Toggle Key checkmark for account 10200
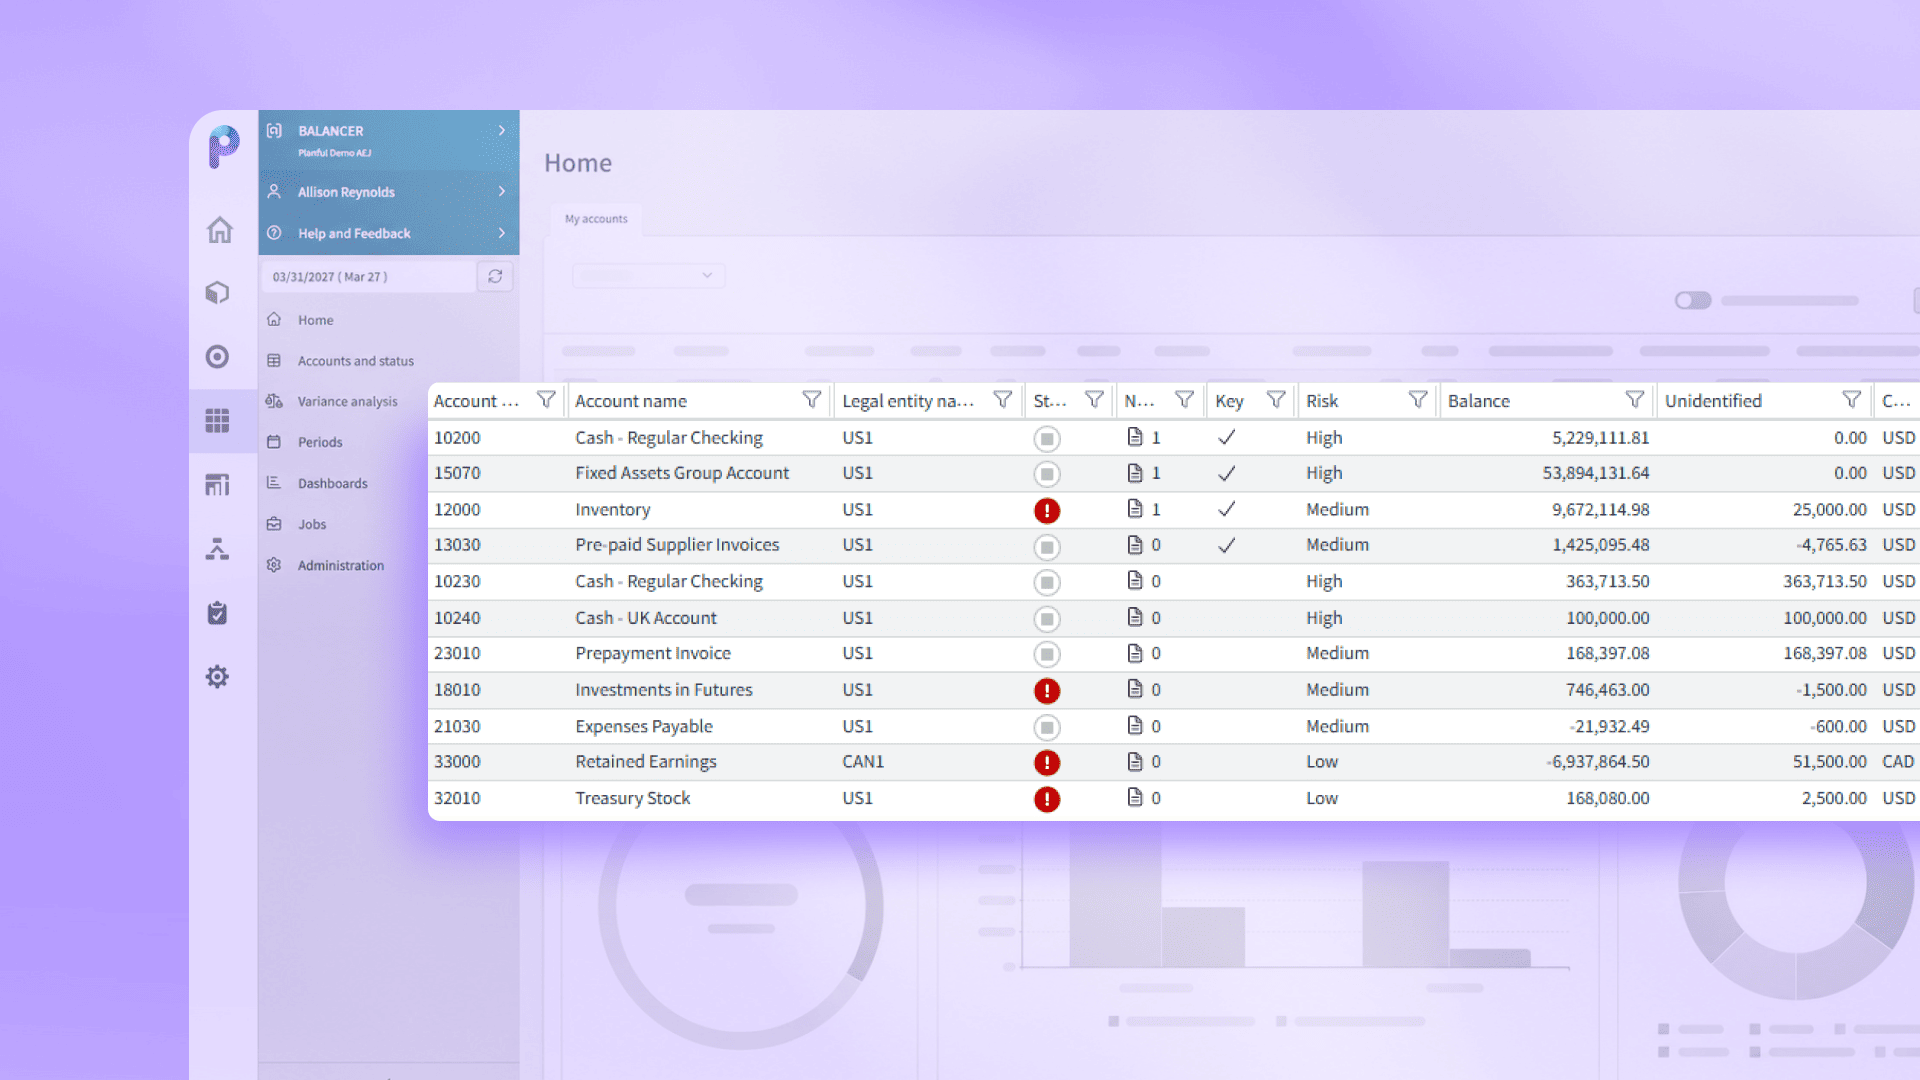The height and width of the screenshot is (1080, 1920). 1226,437
